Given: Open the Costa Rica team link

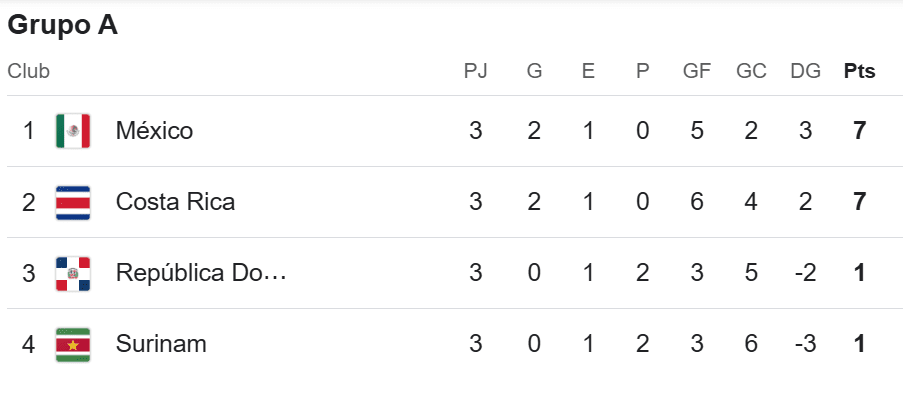Looking at the screenshot, I should (175, 202).
